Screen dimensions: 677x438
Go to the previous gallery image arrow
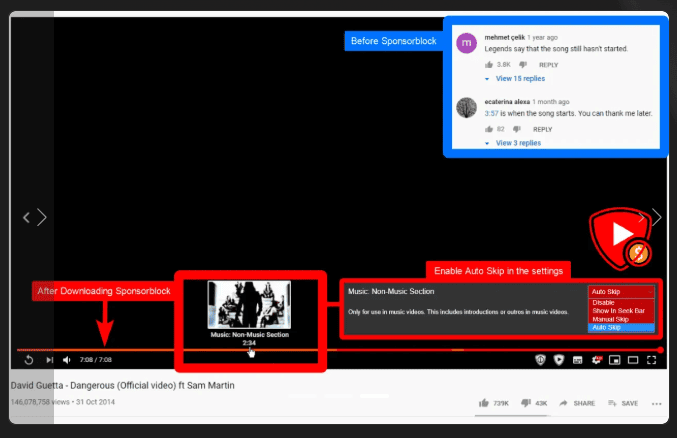point(26,217)
